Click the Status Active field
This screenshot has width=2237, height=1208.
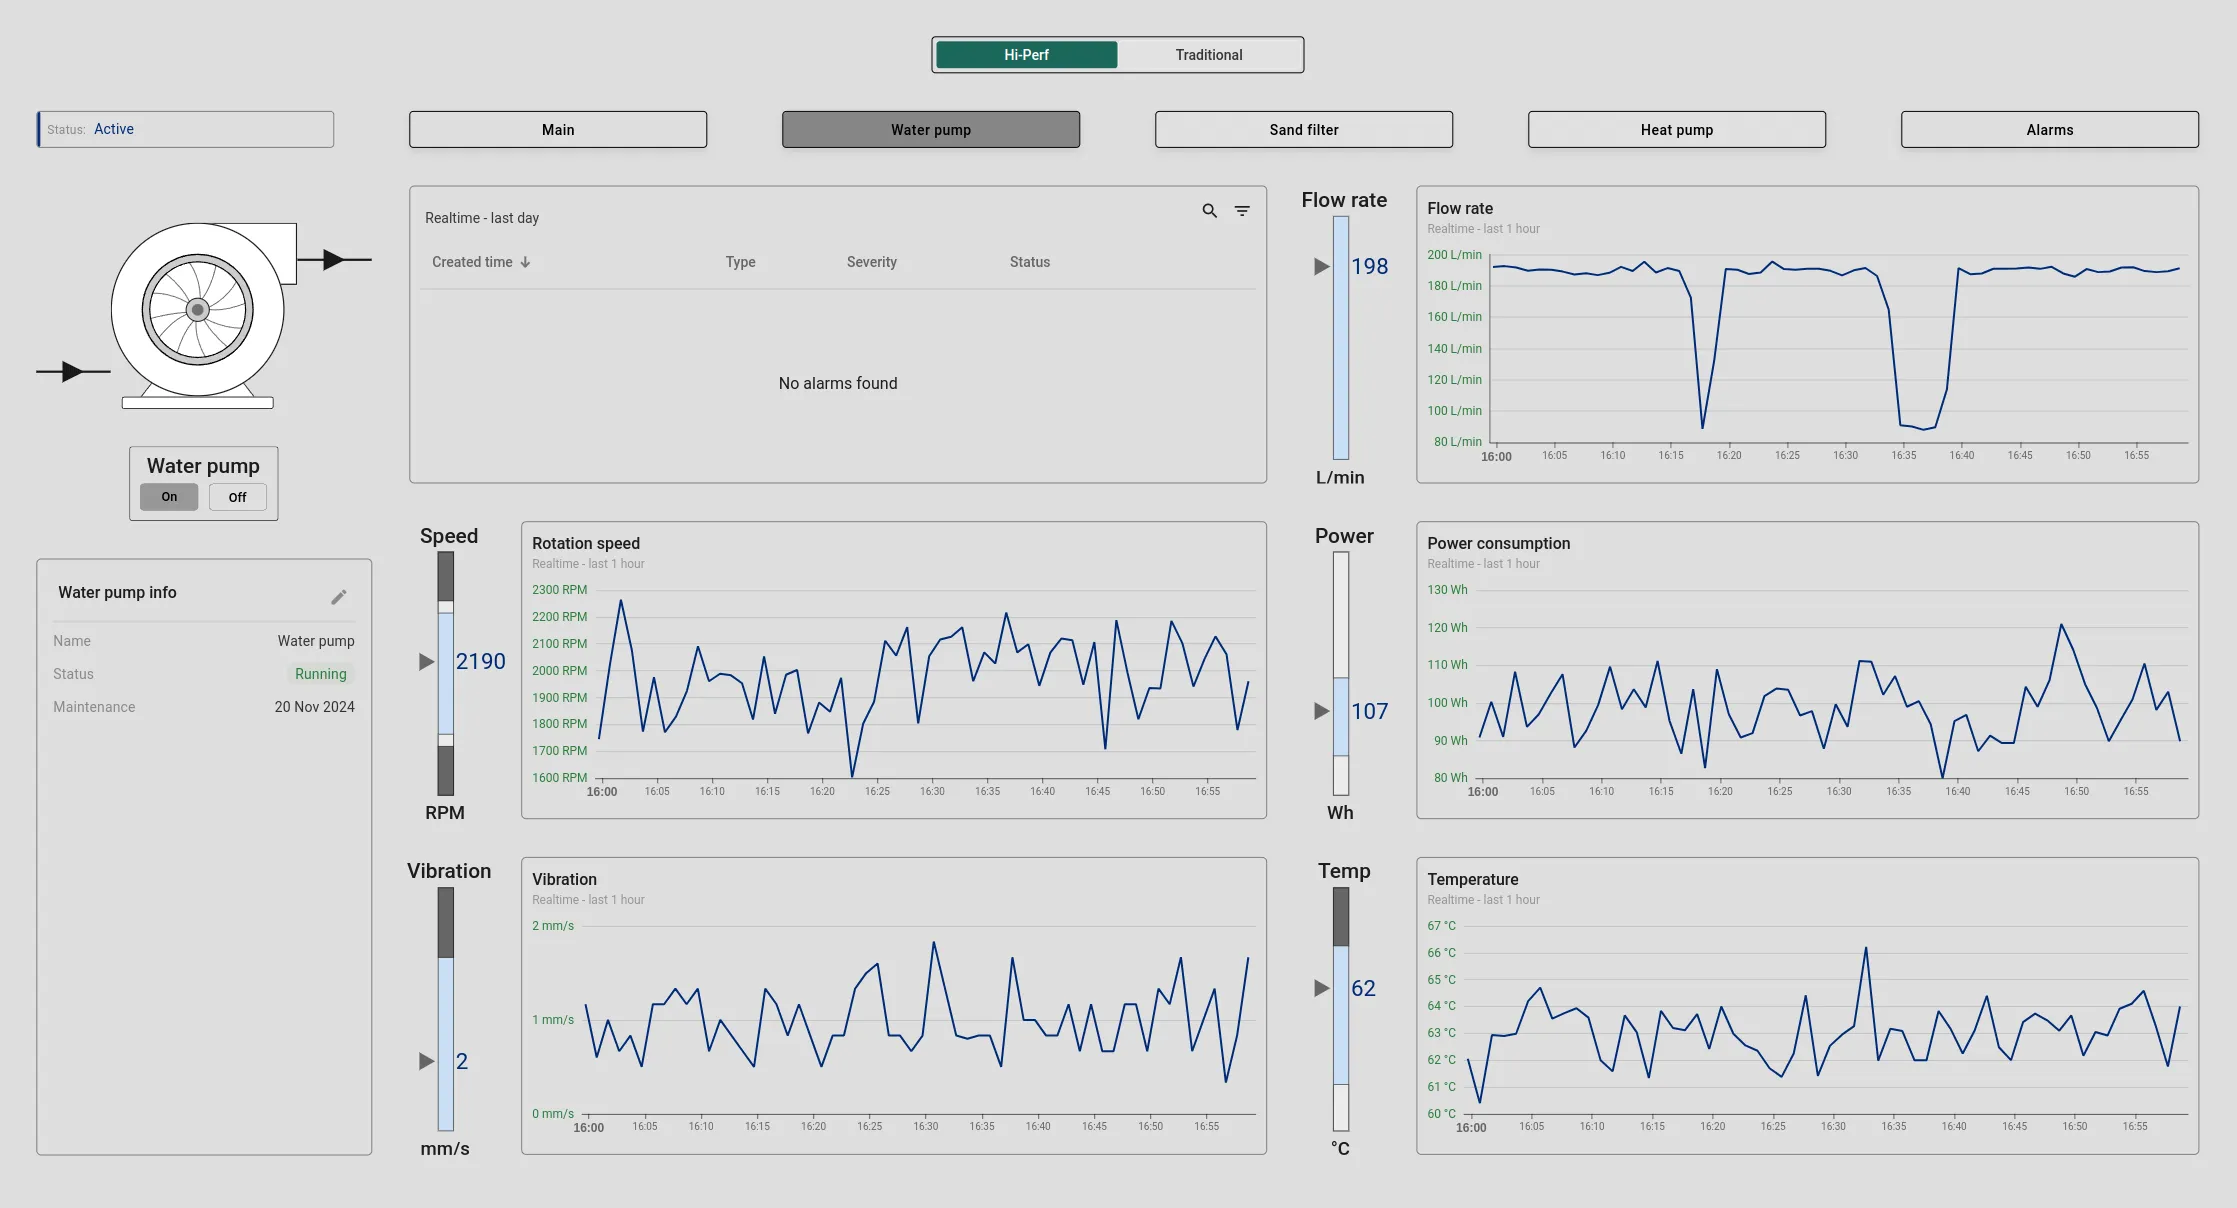[x=186, y=129]
